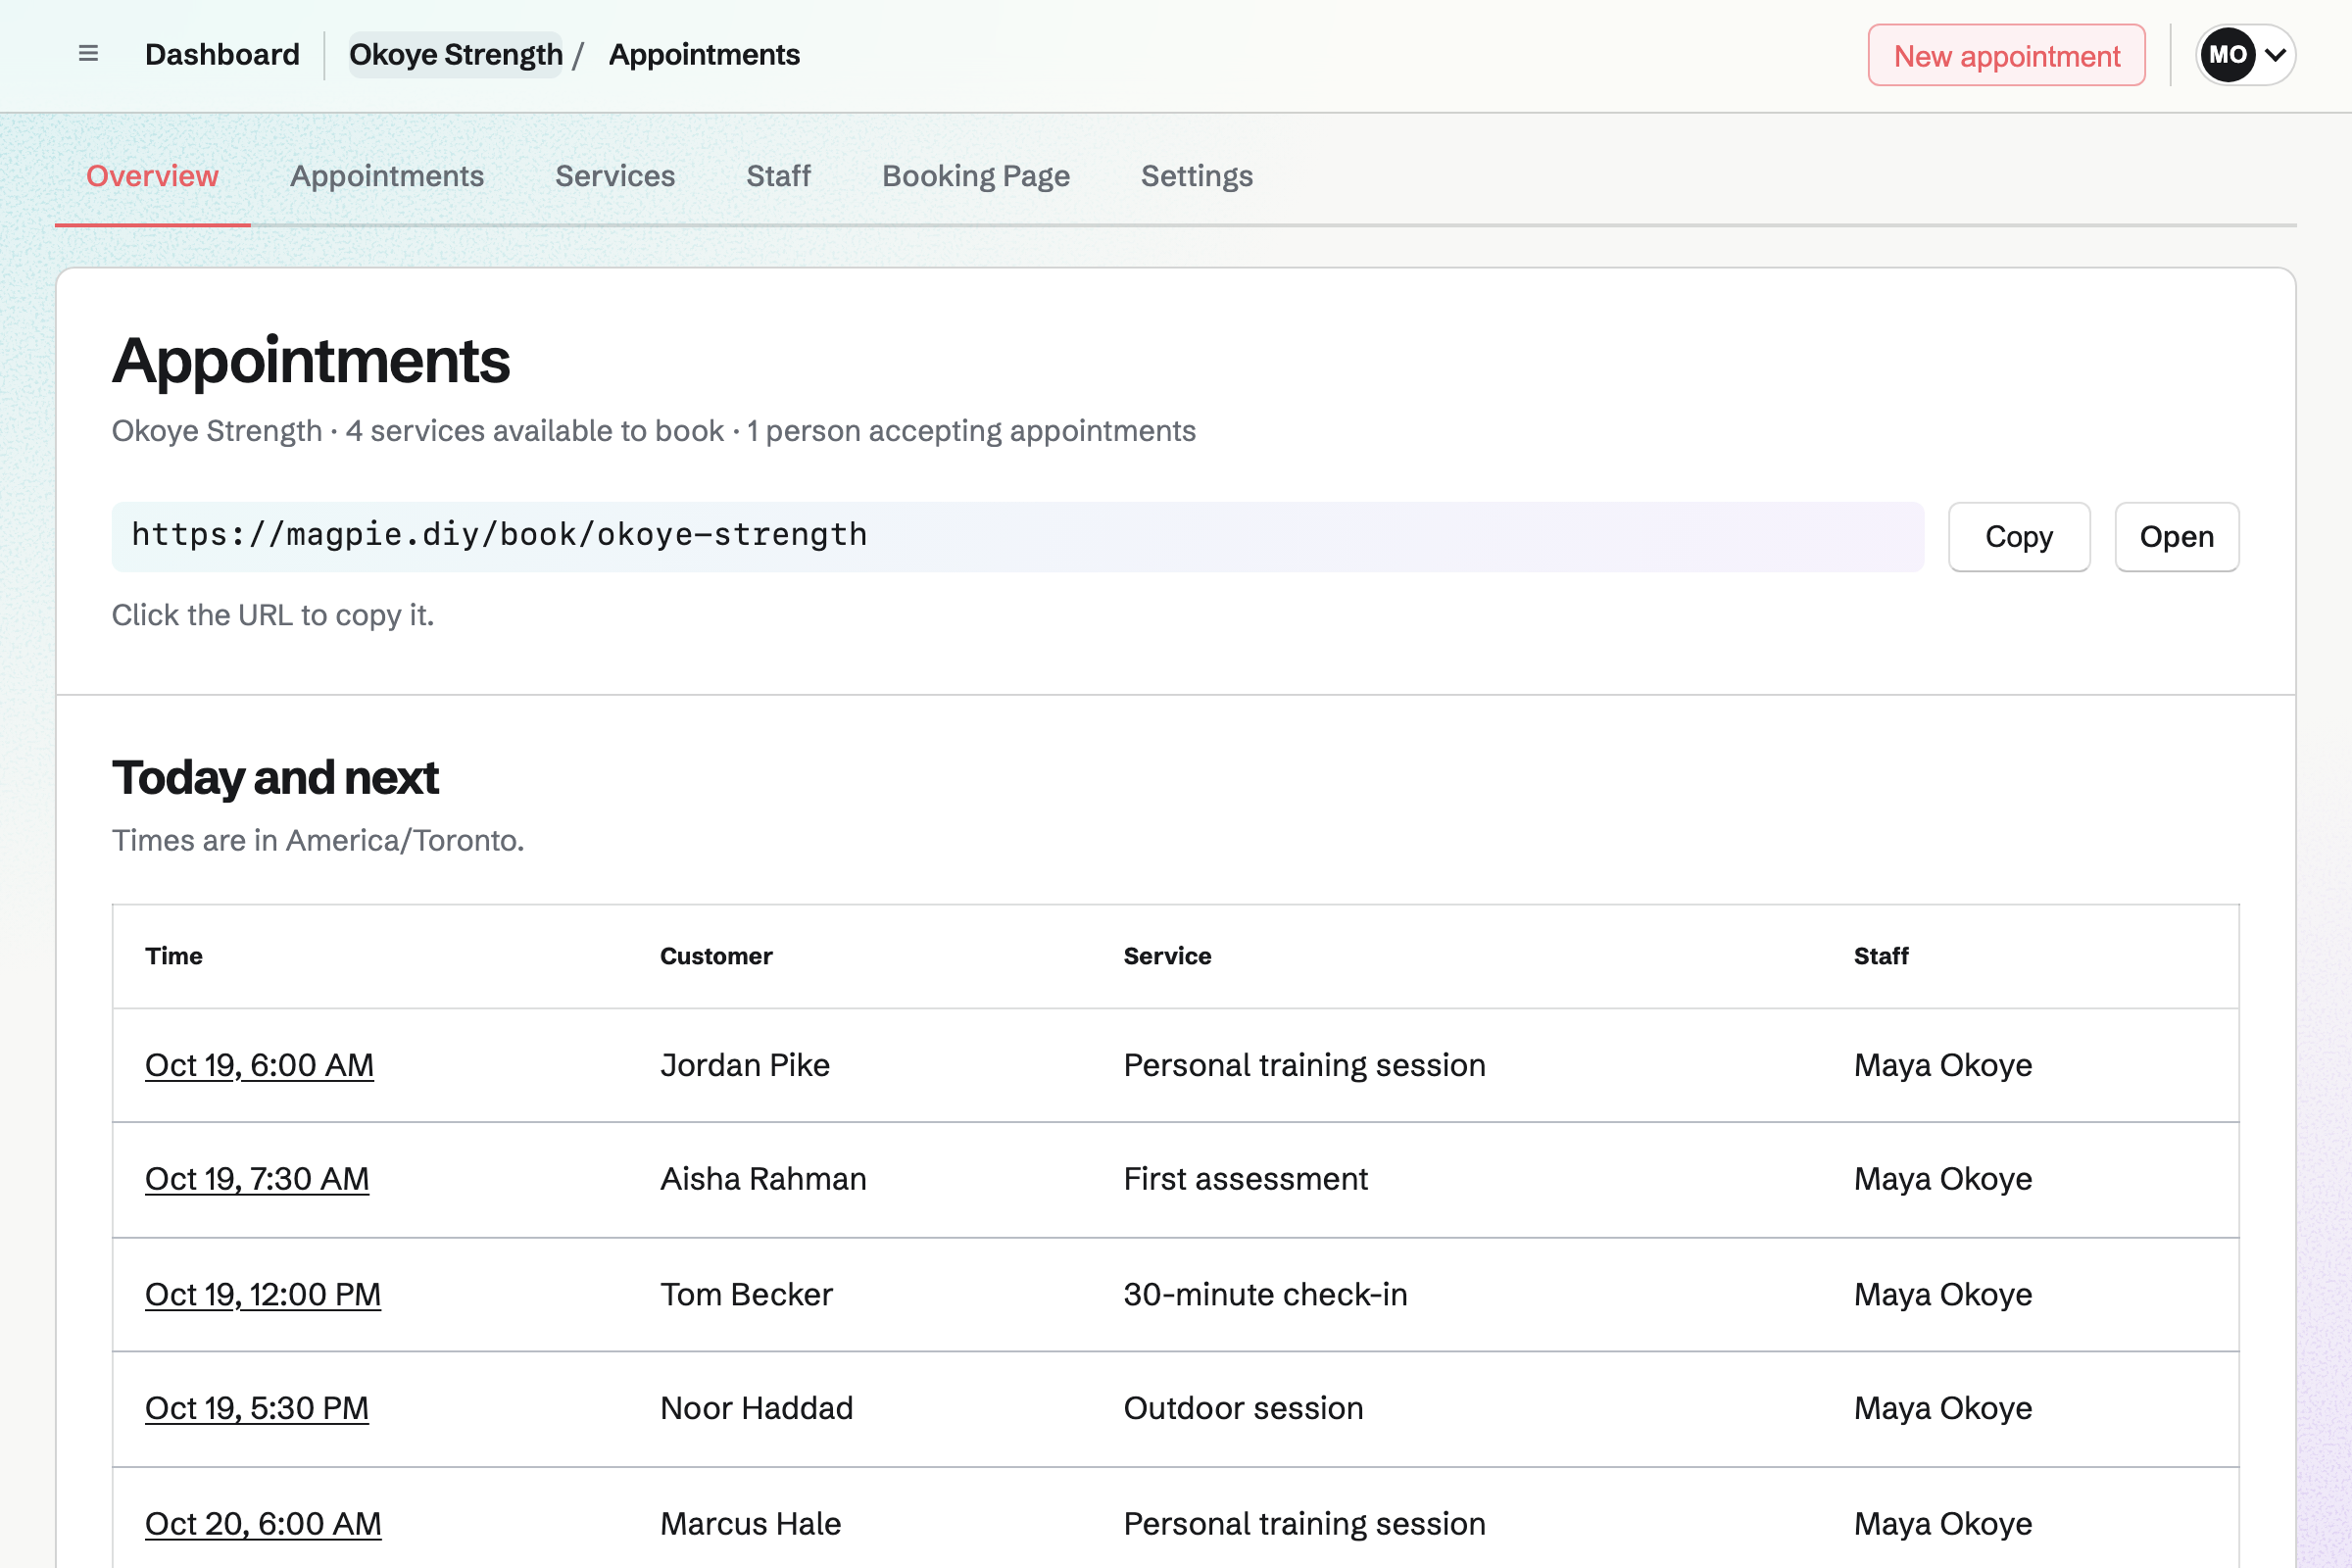This screenshot has width=2352, height=1568.
Task: Select customer Tom Becker cell
Action: [x=746, y=1294]
